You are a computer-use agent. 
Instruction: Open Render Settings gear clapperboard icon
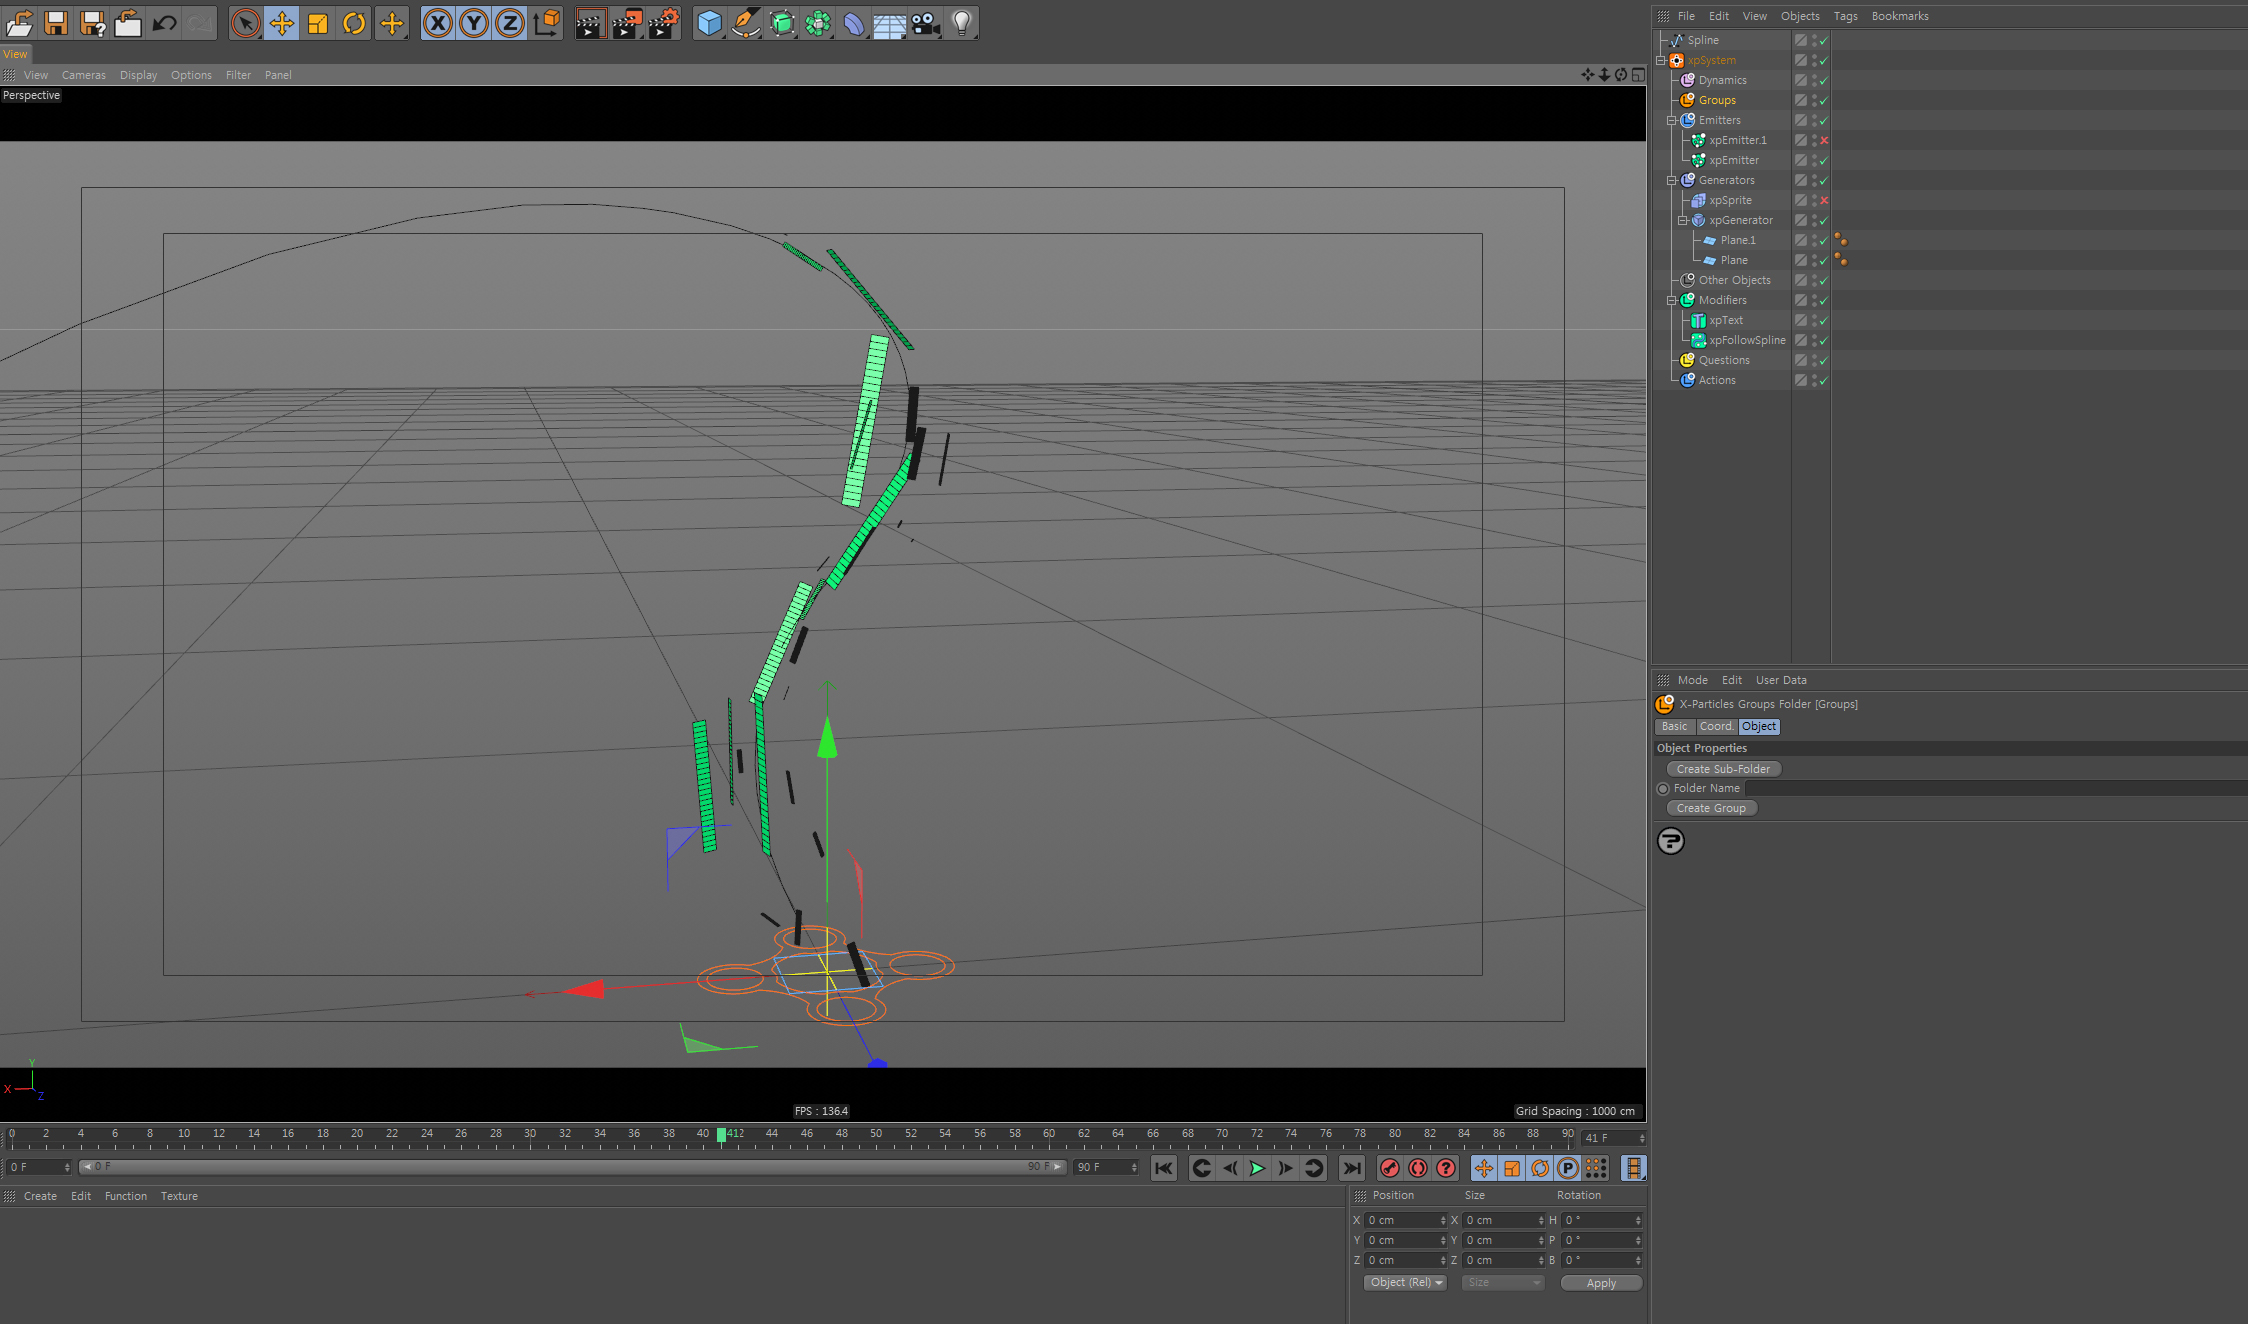(663, 22)
